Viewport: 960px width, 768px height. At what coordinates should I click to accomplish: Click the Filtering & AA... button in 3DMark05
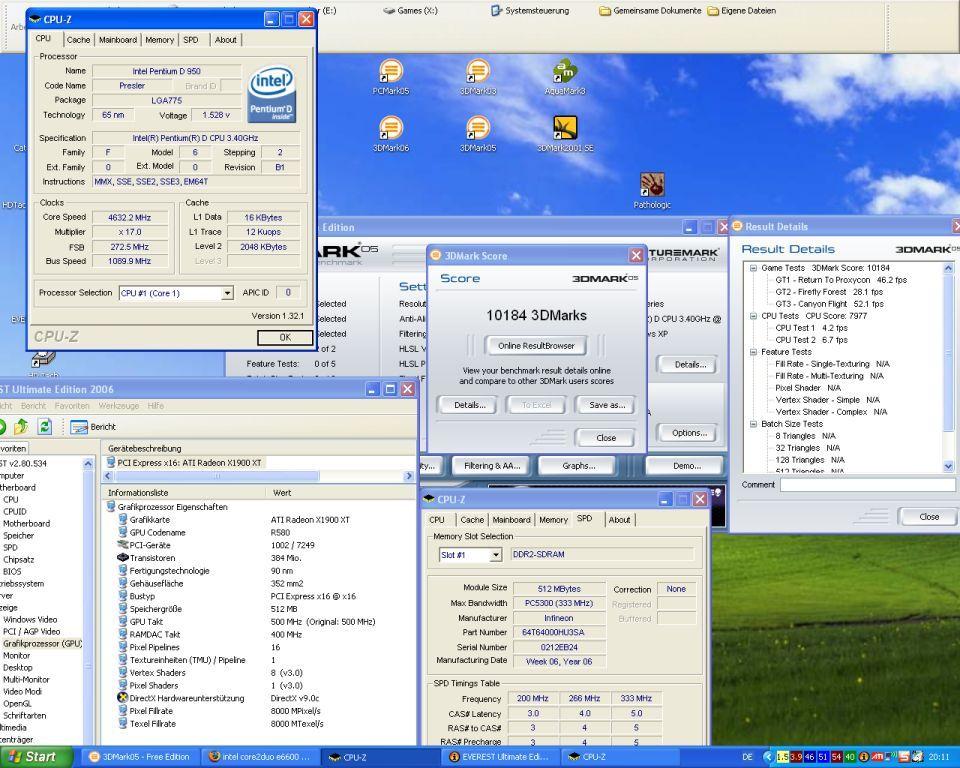(x=492, y=466)
